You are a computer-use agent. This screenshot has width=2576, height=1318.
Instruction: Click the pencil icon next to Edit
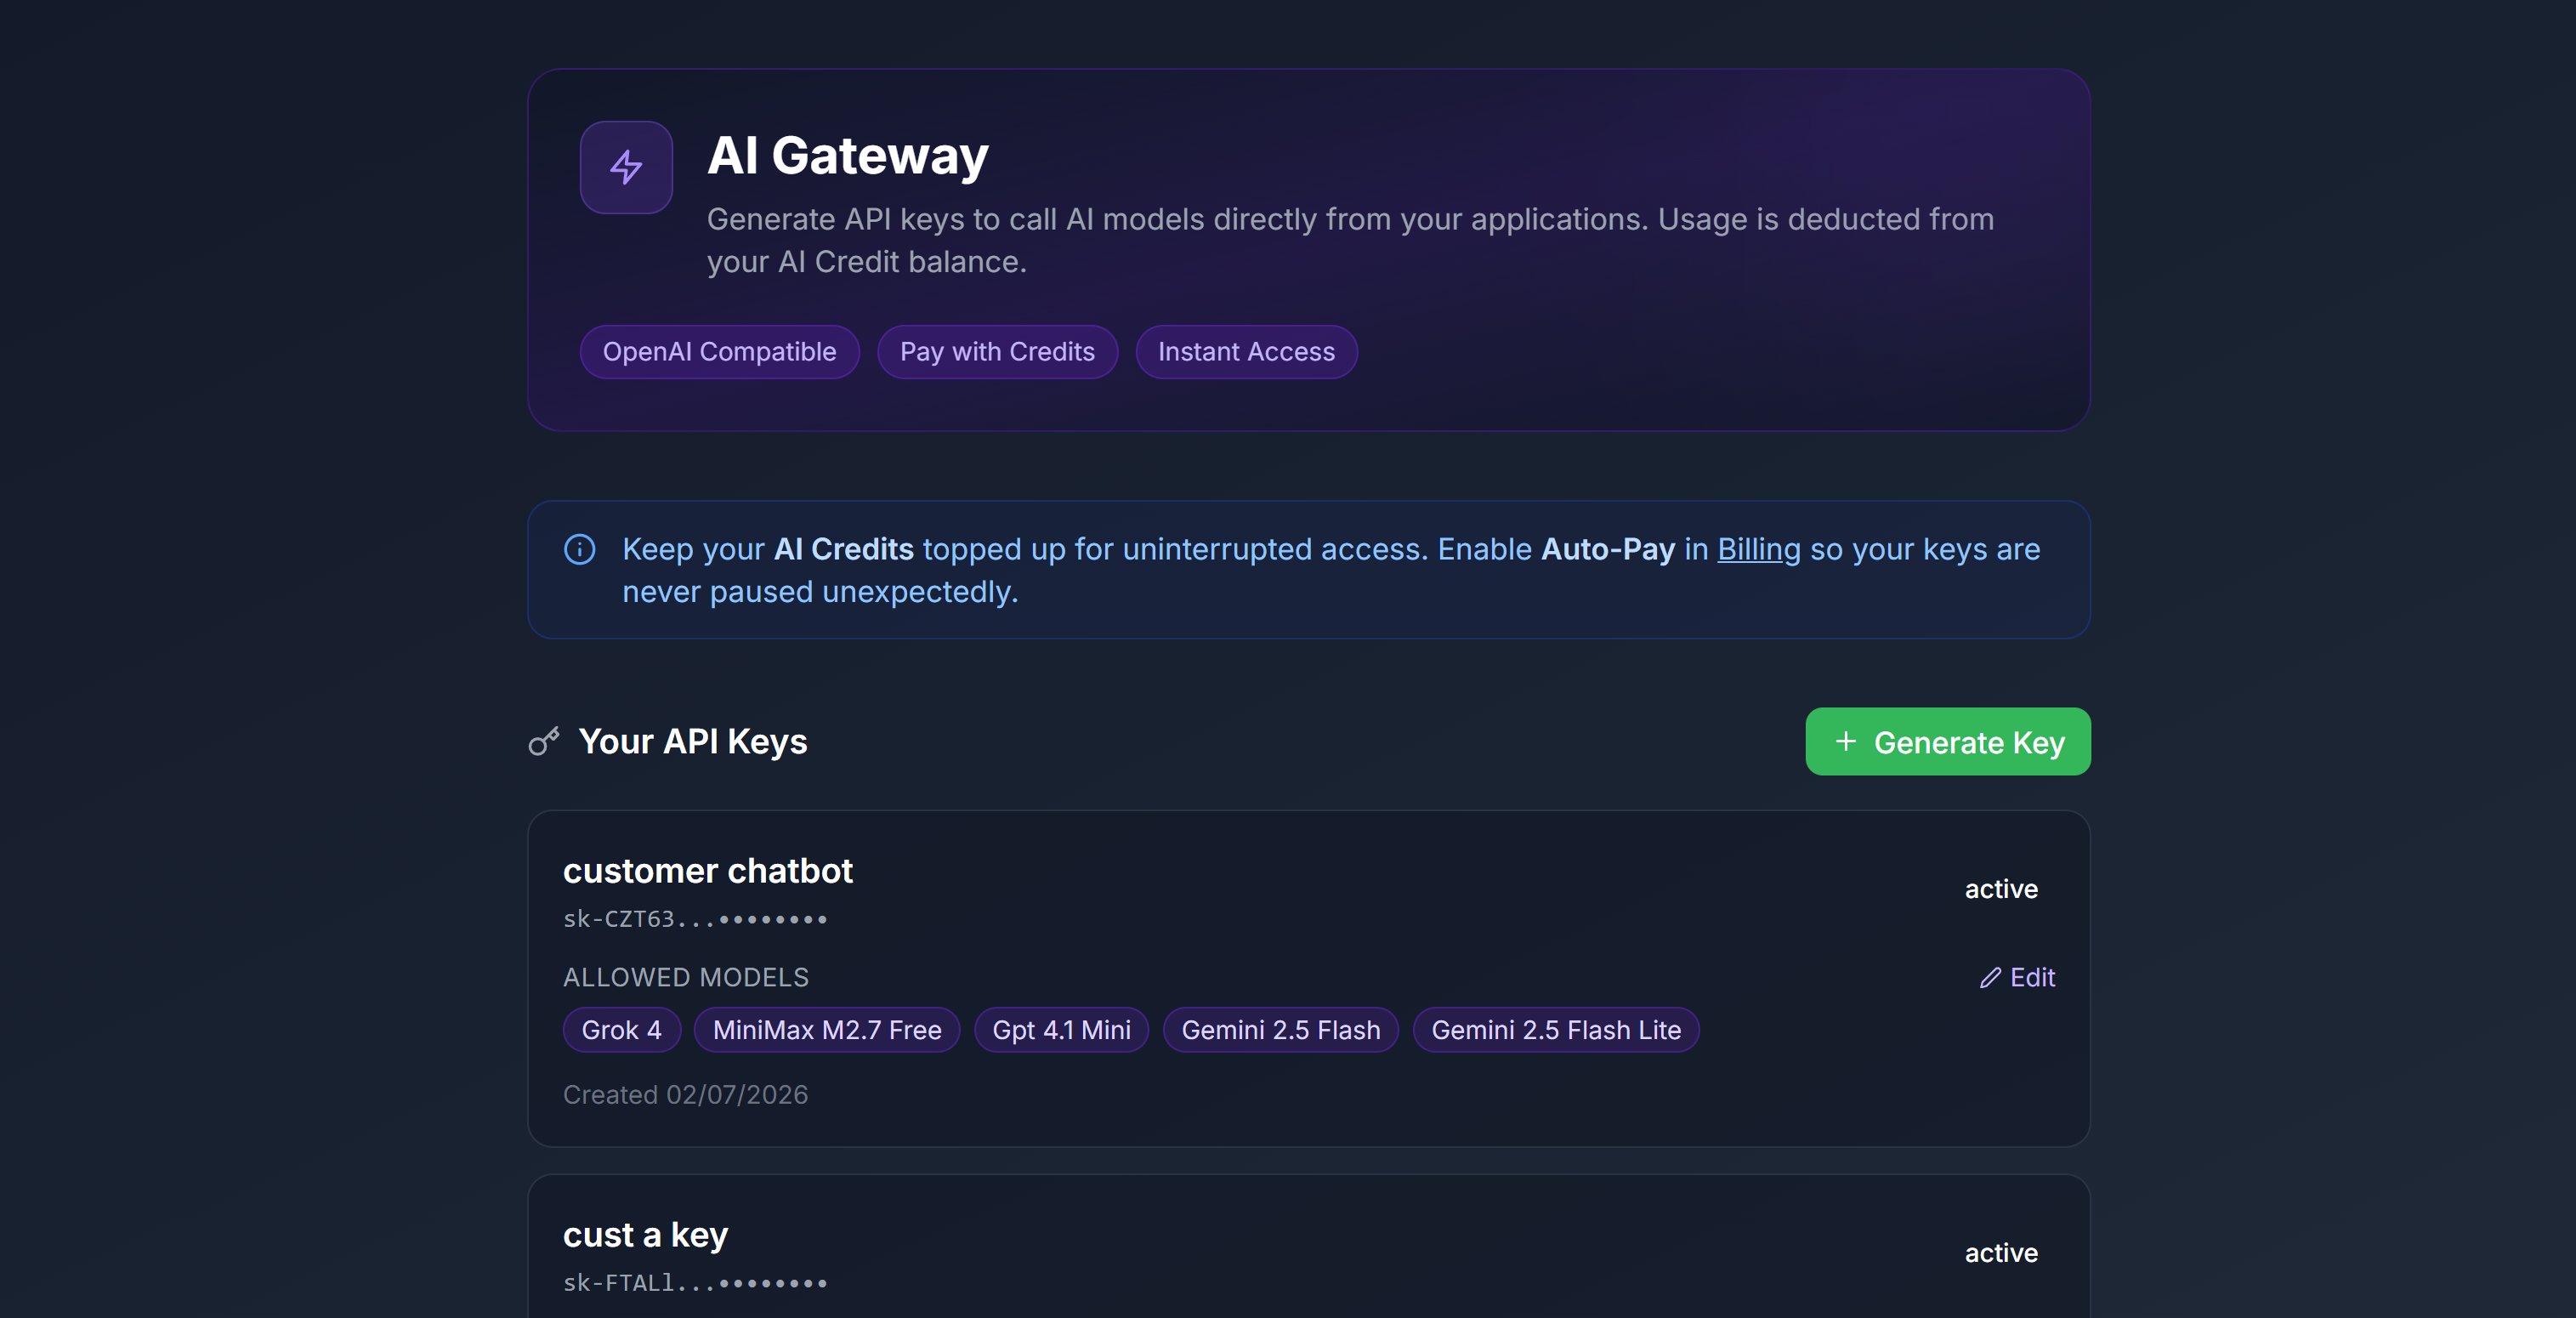(x=1990, y=977)
